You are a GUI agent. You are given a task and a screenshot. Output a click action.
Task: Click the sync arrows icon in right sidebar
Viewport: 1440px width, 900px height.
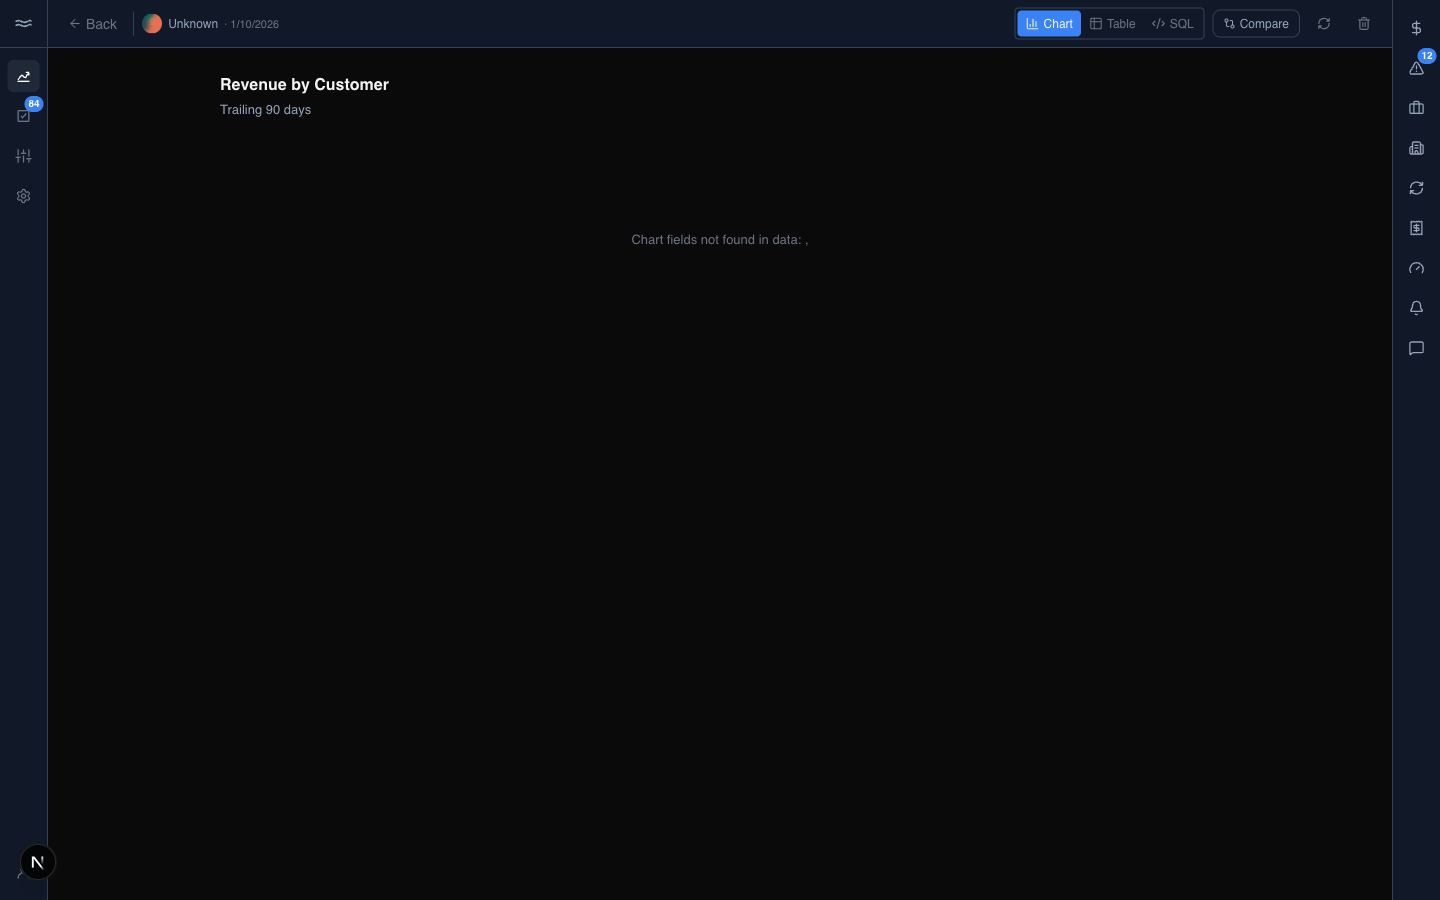(1416, 188)
